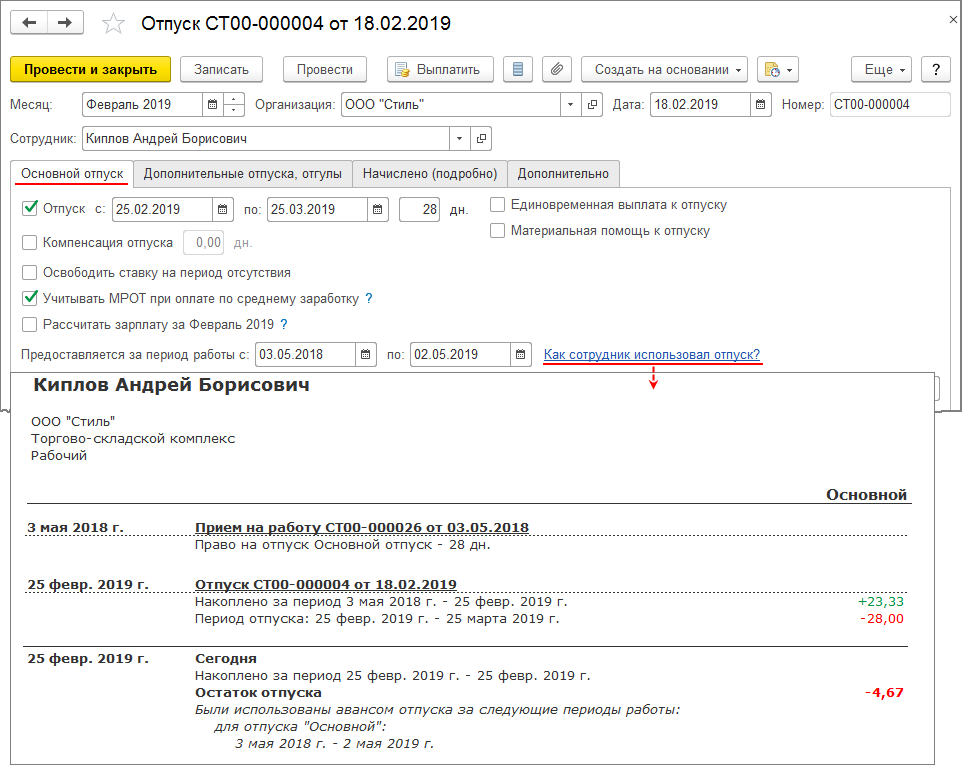The image size is (962, 767).
Task: Check Единовременная выплата к отпуску
Action: pos(497,204)
